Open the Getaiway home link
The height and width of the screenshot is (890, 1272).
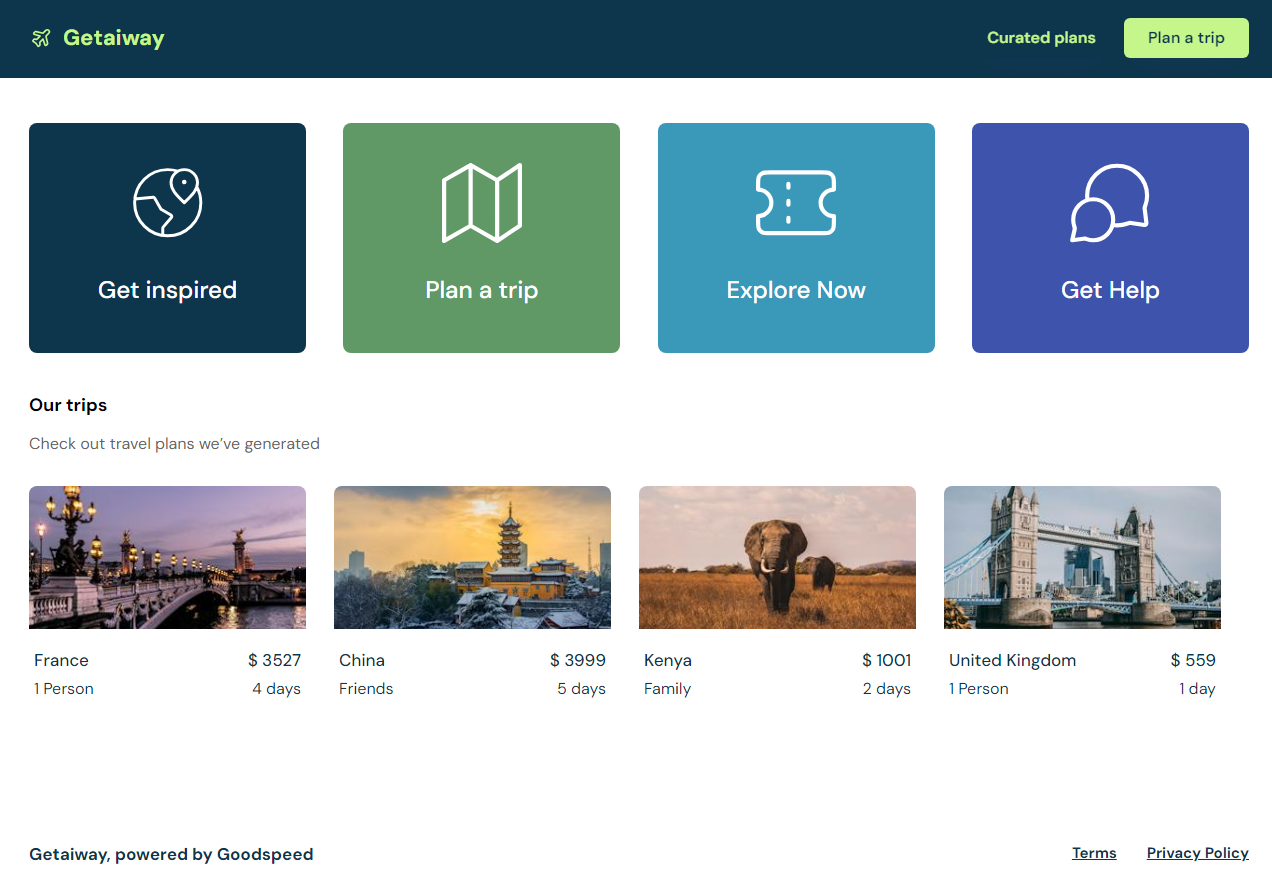pos(98,38)
